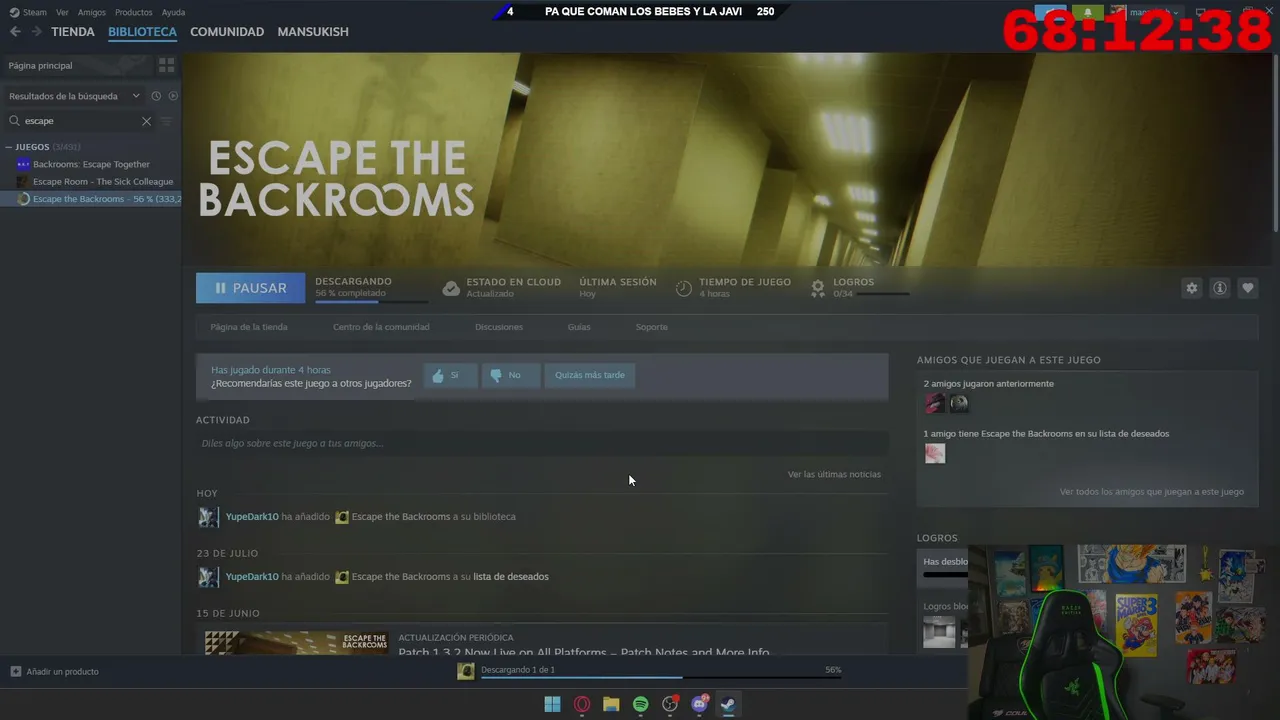The width and height of the screenshot is (1280, 720).
Task: Click the Tiempo de juego clock icon
Action: tap(684, 288)
